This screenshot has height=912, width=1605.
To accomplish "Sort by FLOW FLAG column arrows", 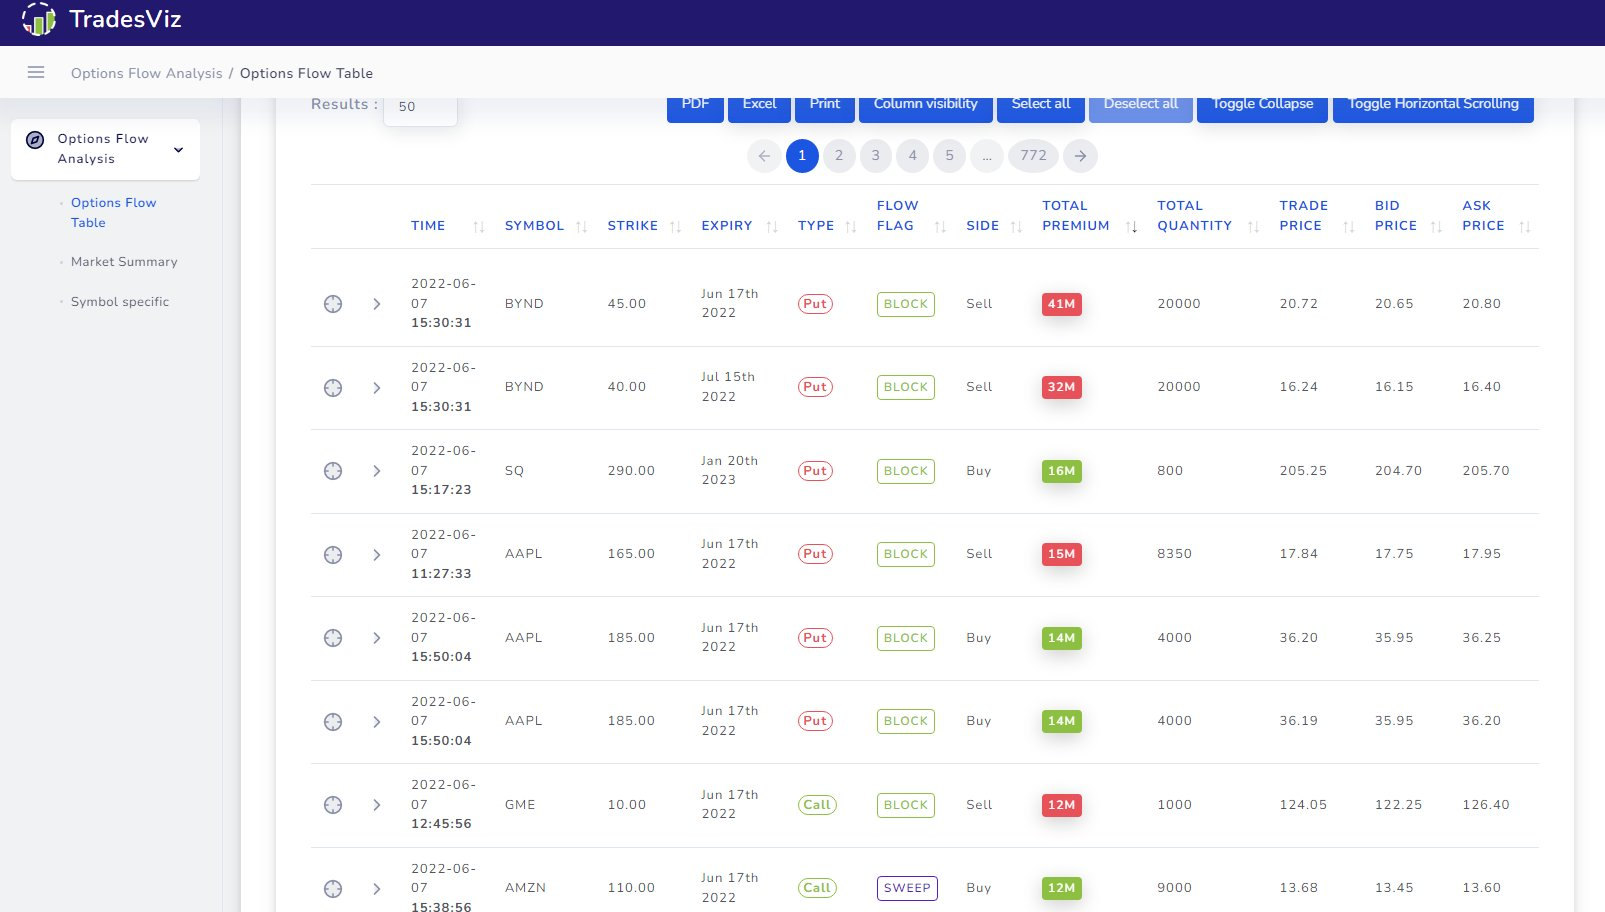I will tap(940, 227).
